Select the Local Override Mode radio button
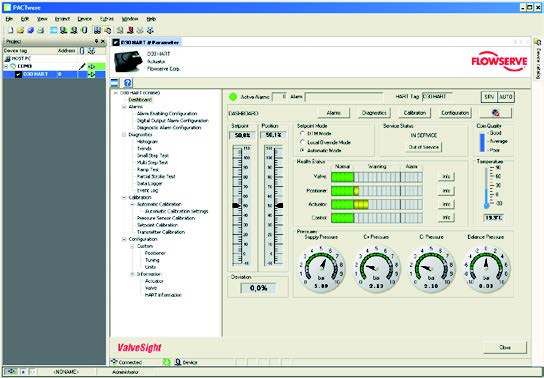 (x=302, y=142)
